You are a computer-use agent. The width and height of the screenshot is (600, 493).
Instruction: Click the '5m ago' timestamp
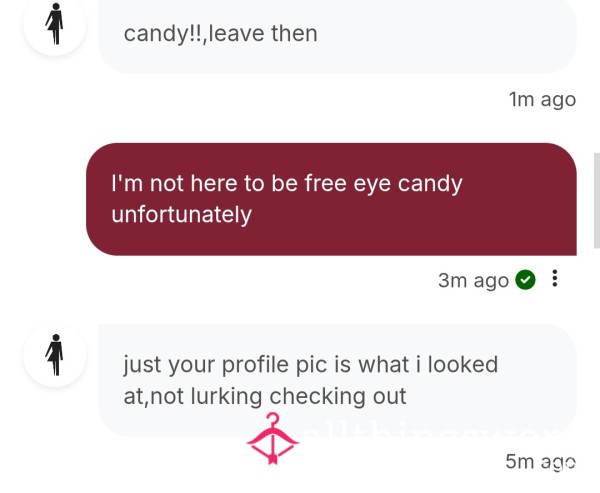pyautogui.click(x=540, y=461)
